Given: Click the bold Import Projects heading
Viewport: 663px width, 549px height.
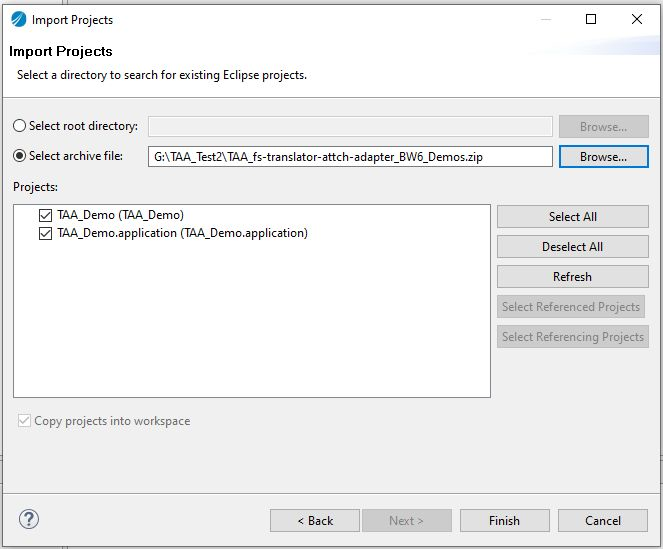Looking at the screenshot, I should 61,51.
